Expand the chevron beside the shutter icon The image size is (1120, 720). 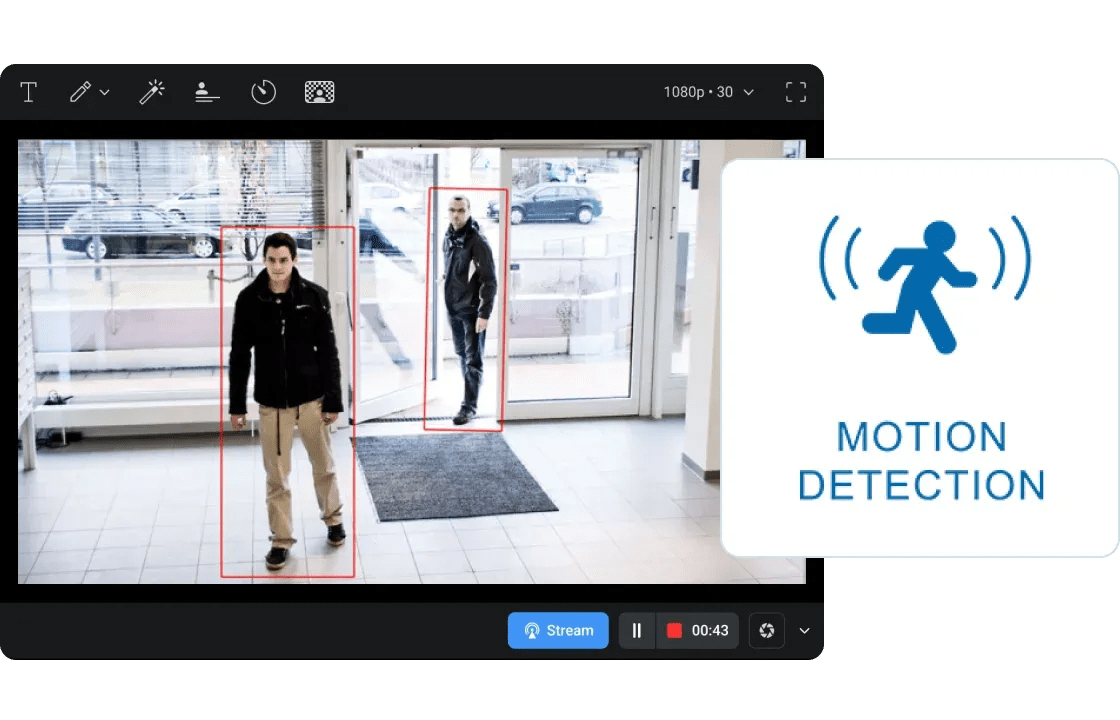coord(804,631)
